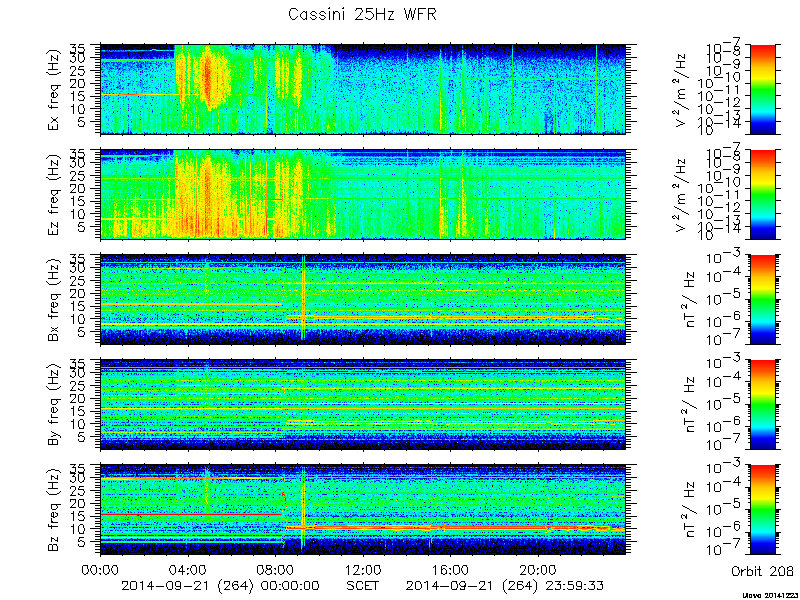Image resolution: width=800 pixels, height=600 pixels.
Task: Click the 'Ex freq (Hz)' axis label
Action: point(54,89)
